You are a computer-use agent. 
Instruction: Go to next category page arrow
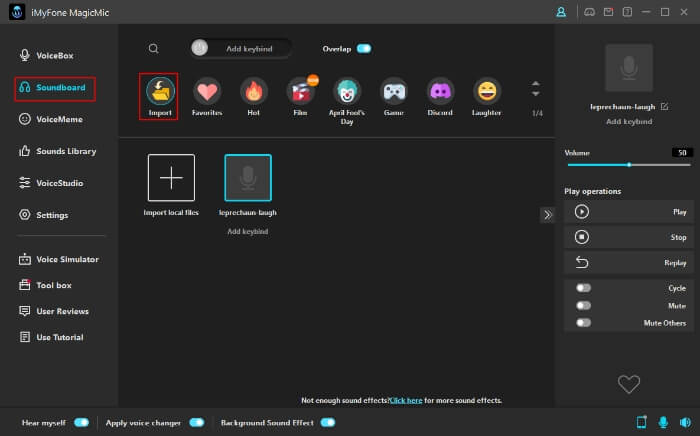[x=536, y=94]
